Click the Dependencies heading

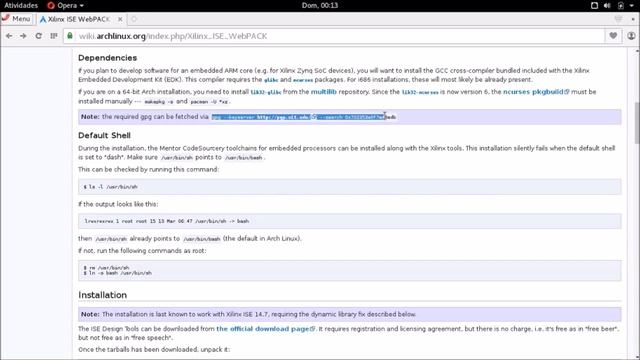point(107,58)
